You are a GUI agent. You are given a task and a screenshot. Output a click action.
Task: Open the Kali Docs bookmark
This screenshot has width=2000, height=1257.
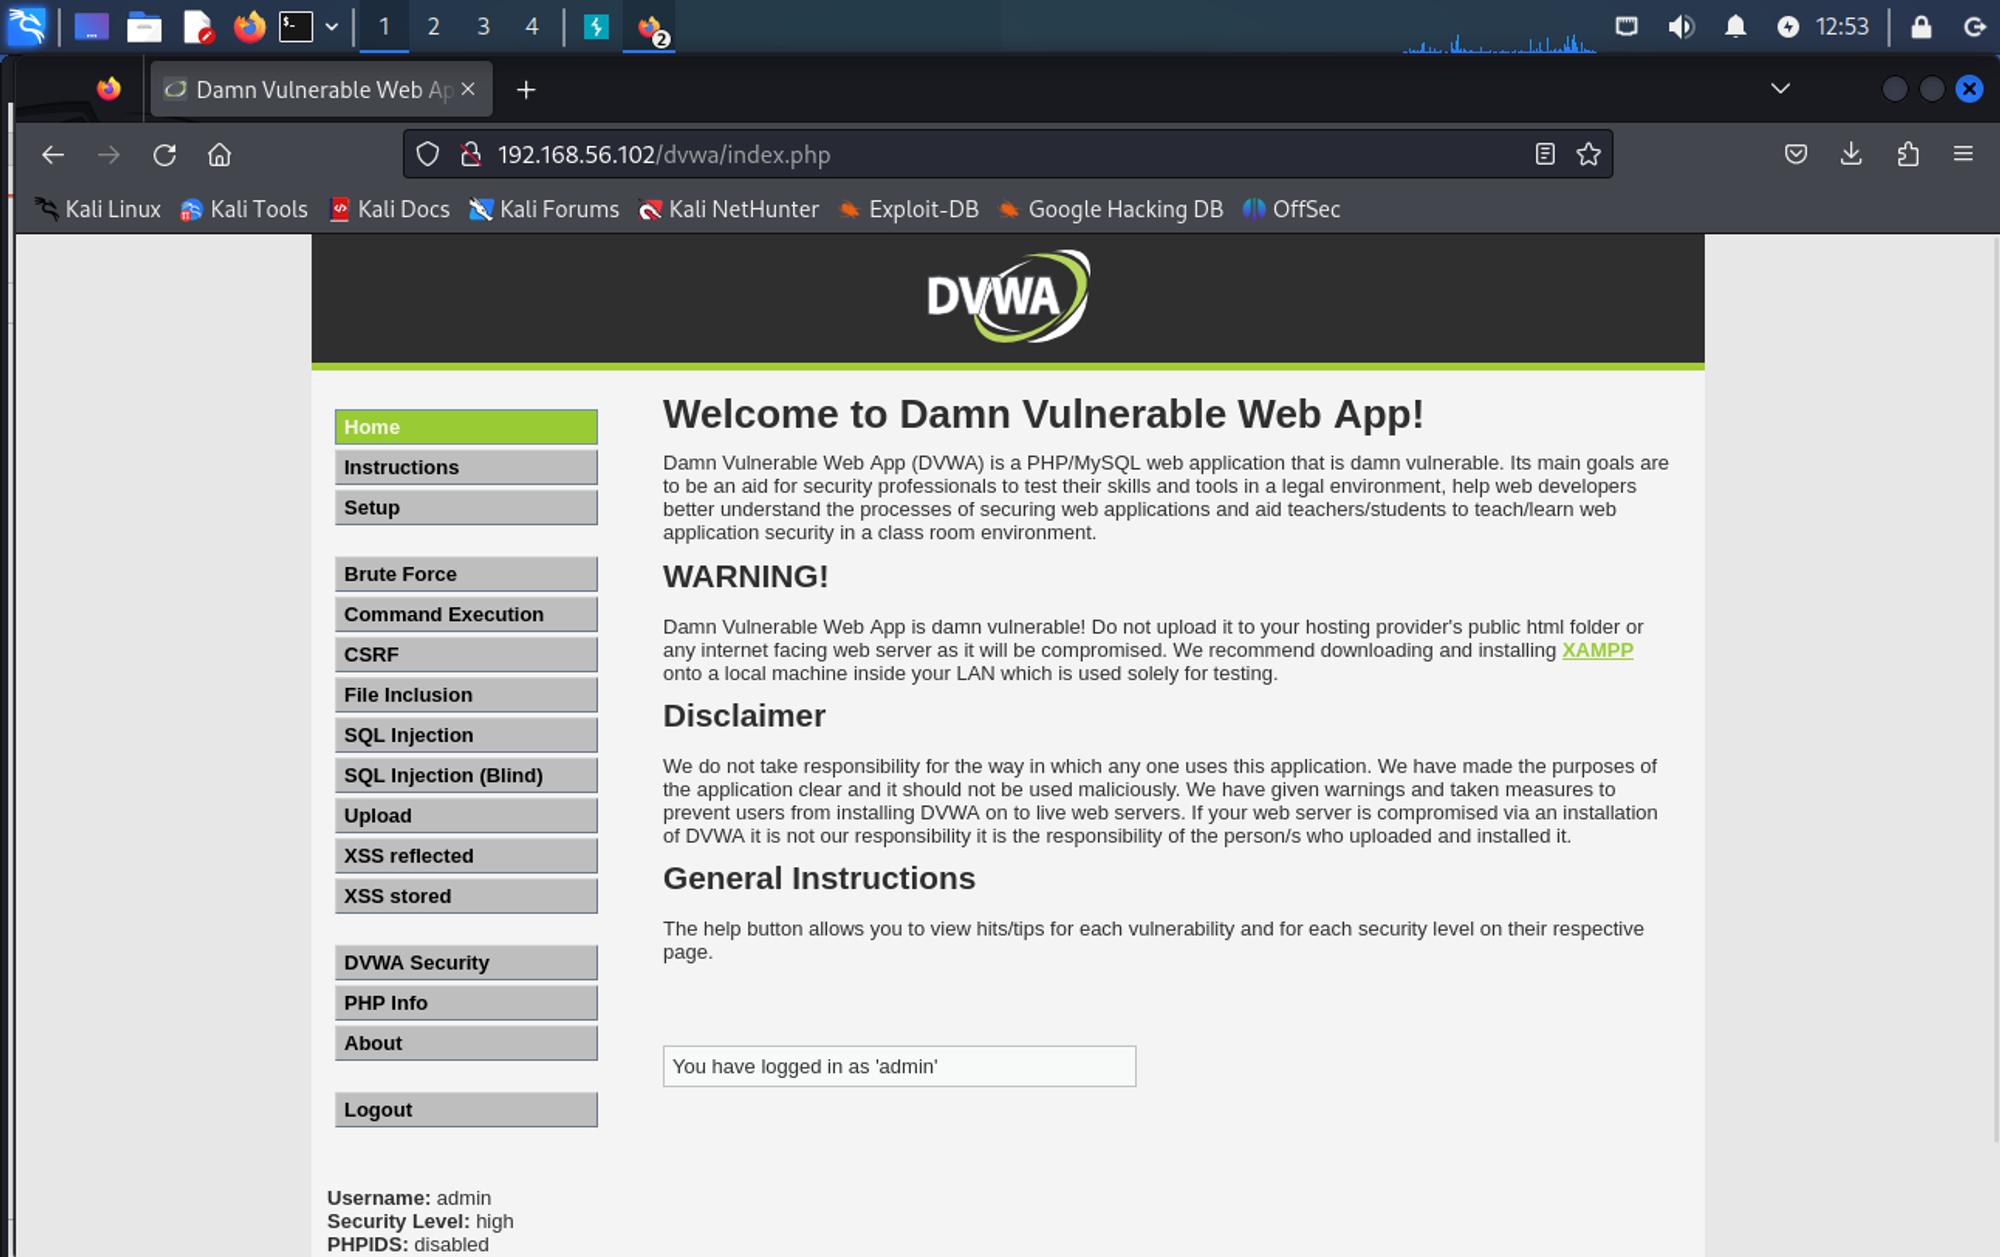point(390,209)
